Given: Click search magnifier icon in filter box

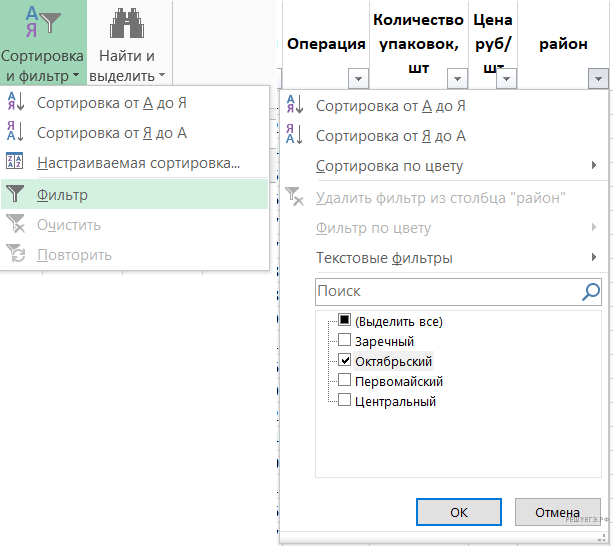Looking at the screenshot, I should (x=591, y=291).
